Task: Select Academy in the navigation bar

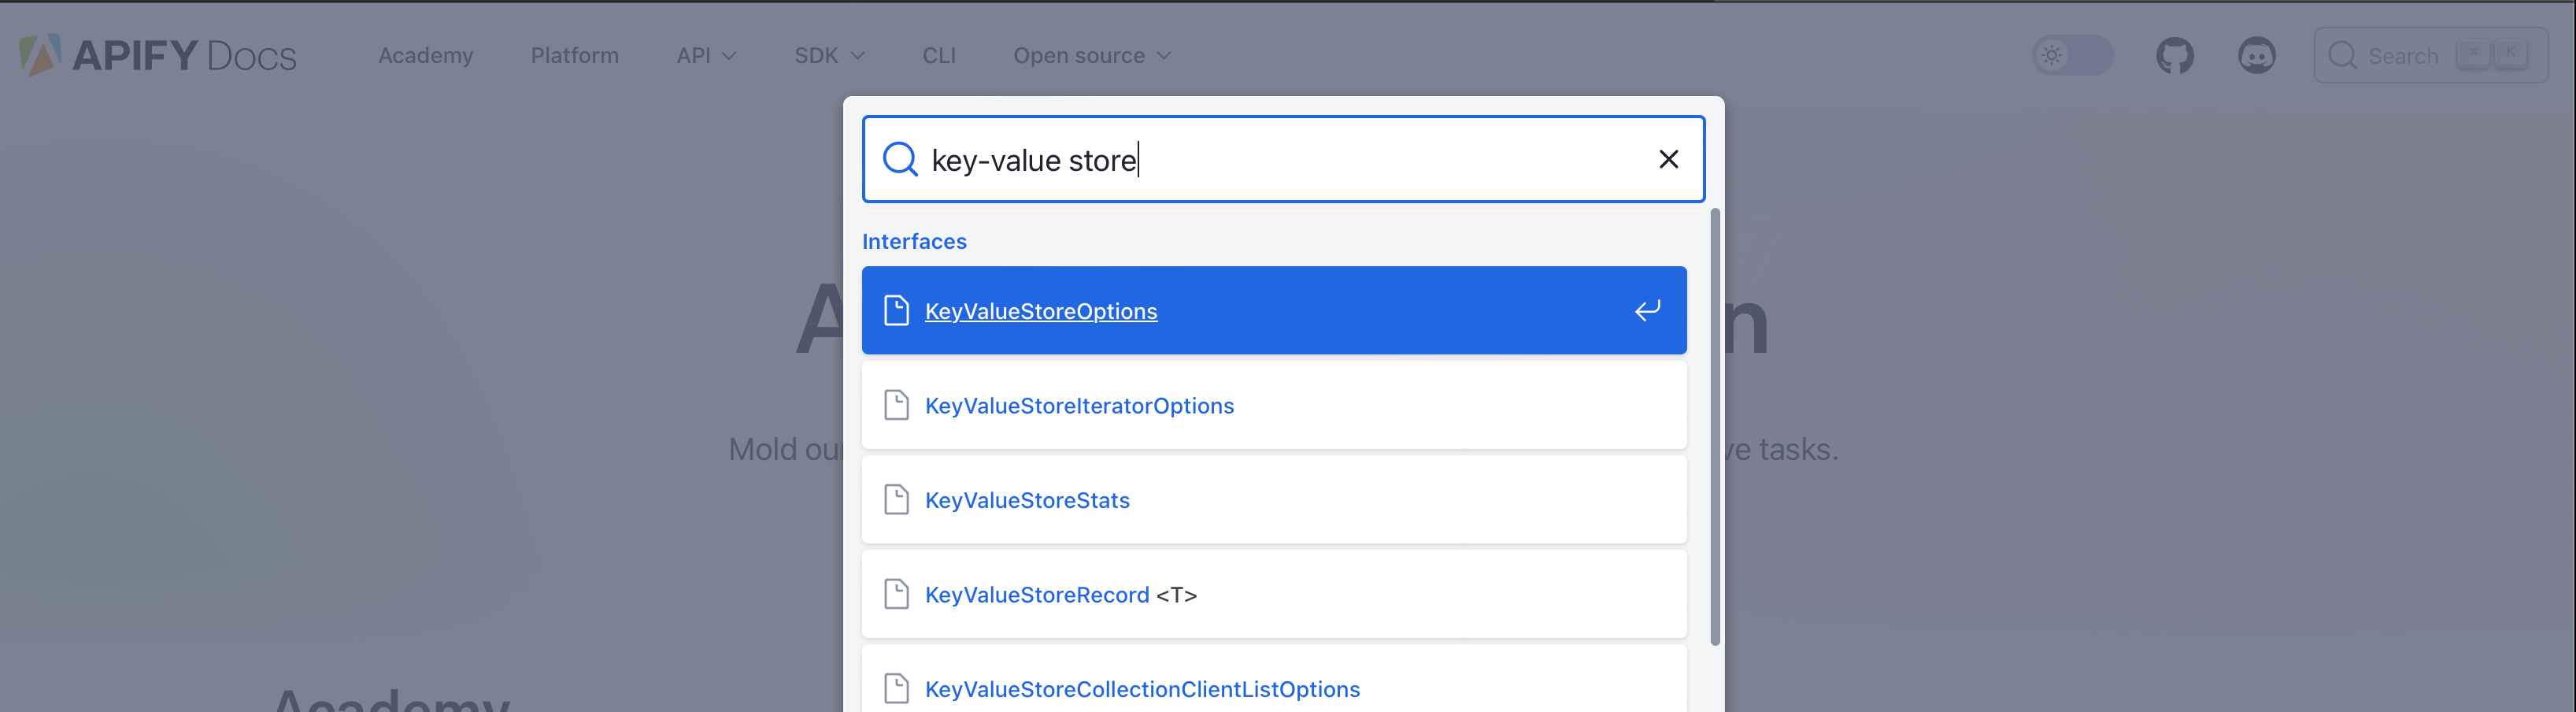Action: click(x=425, y=55)
